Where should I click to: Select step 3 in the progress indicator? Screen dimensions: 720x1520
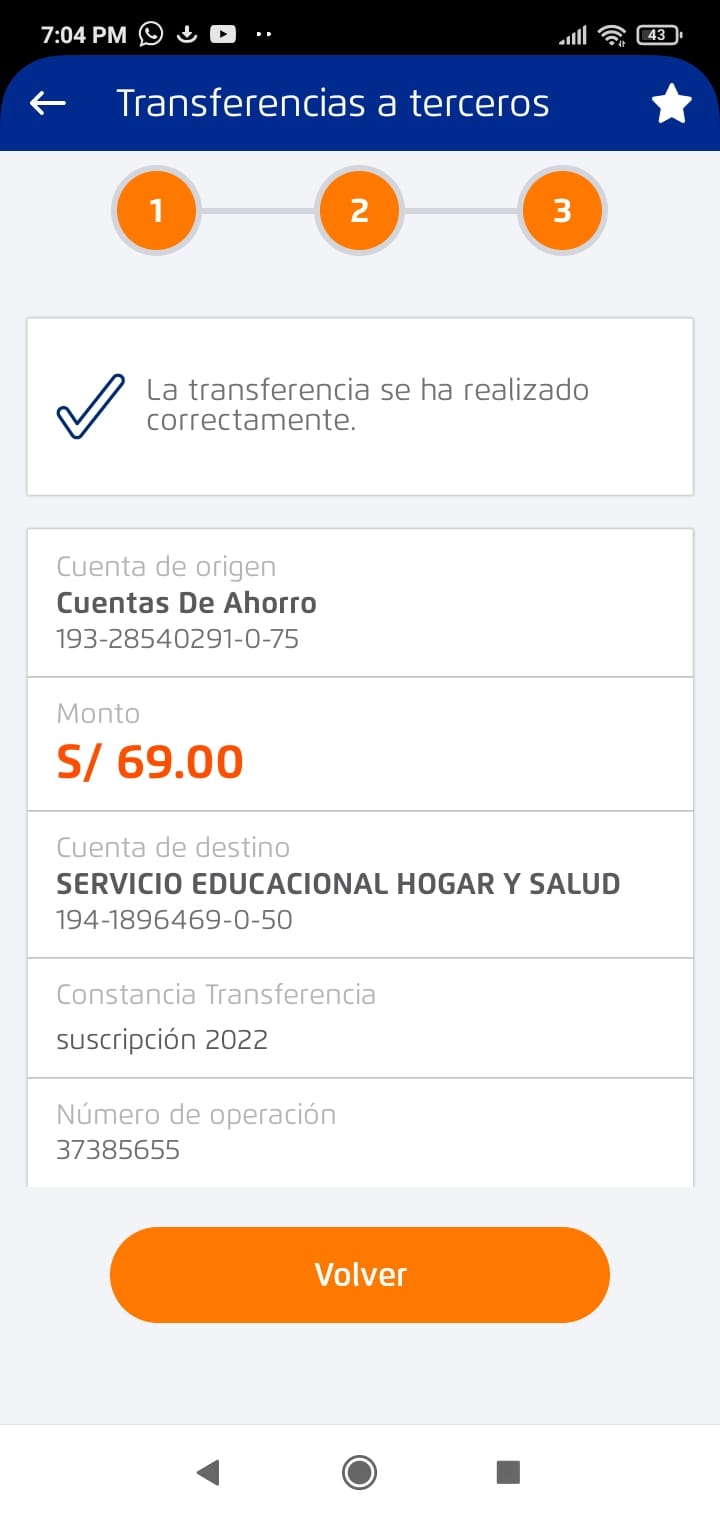coord(562,211)
